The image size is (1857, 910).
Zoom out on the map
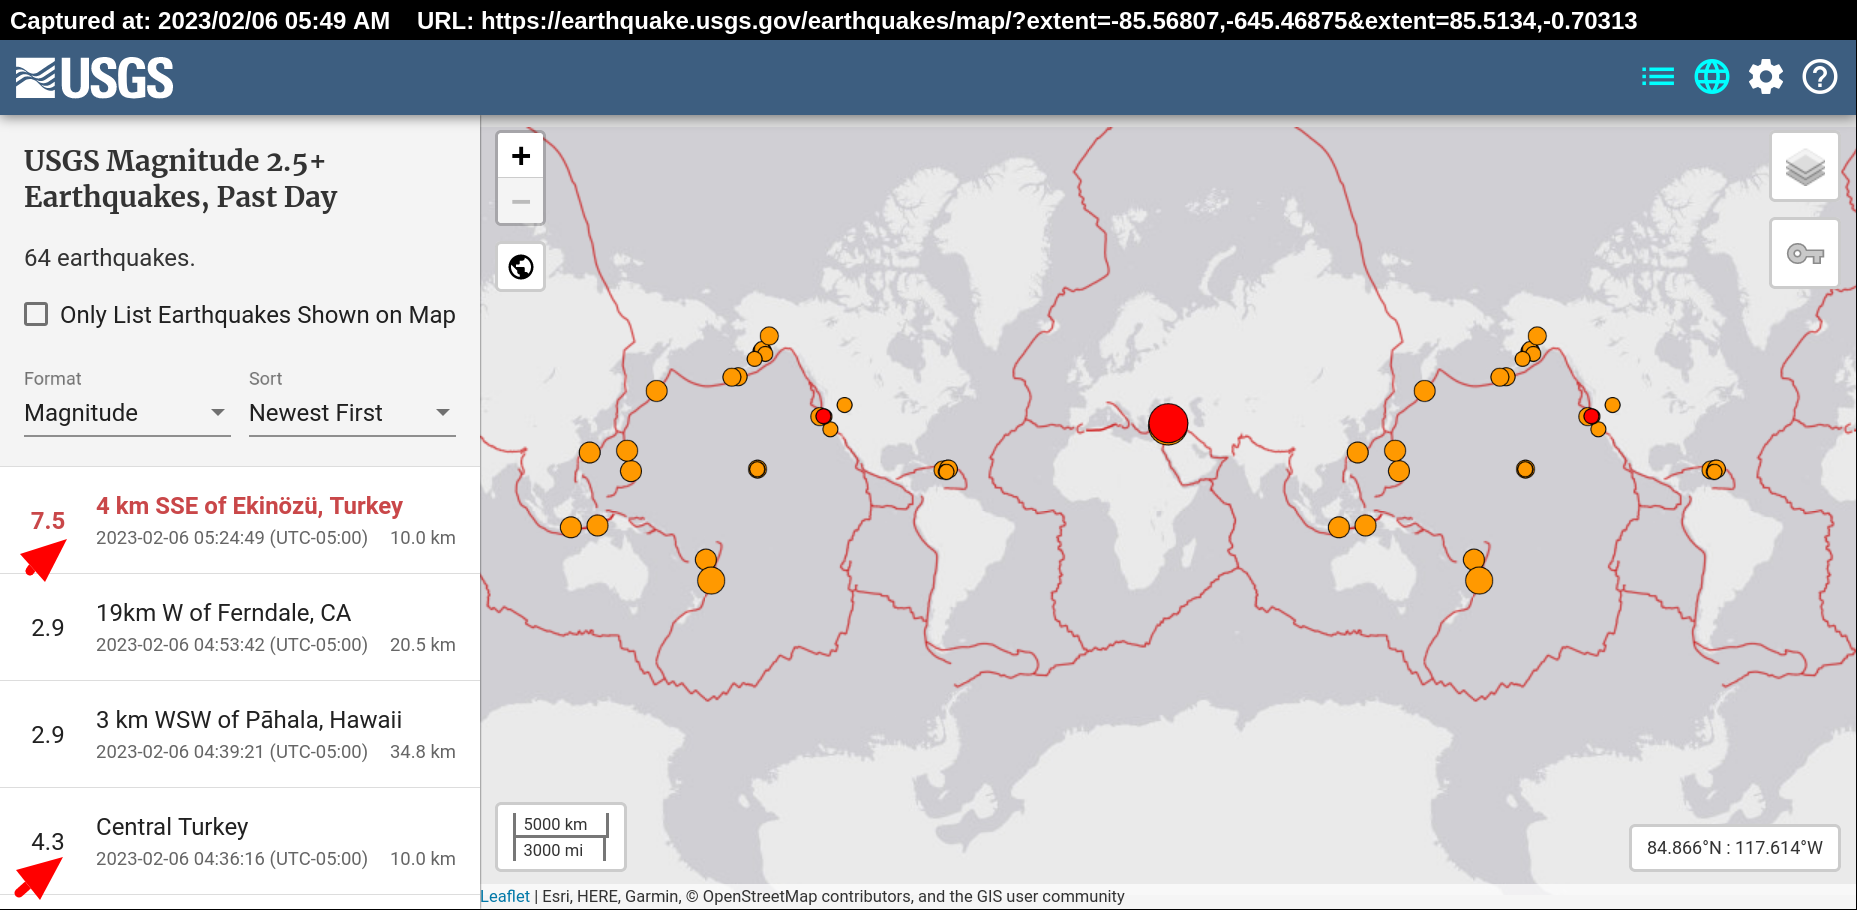coord(521,201)
